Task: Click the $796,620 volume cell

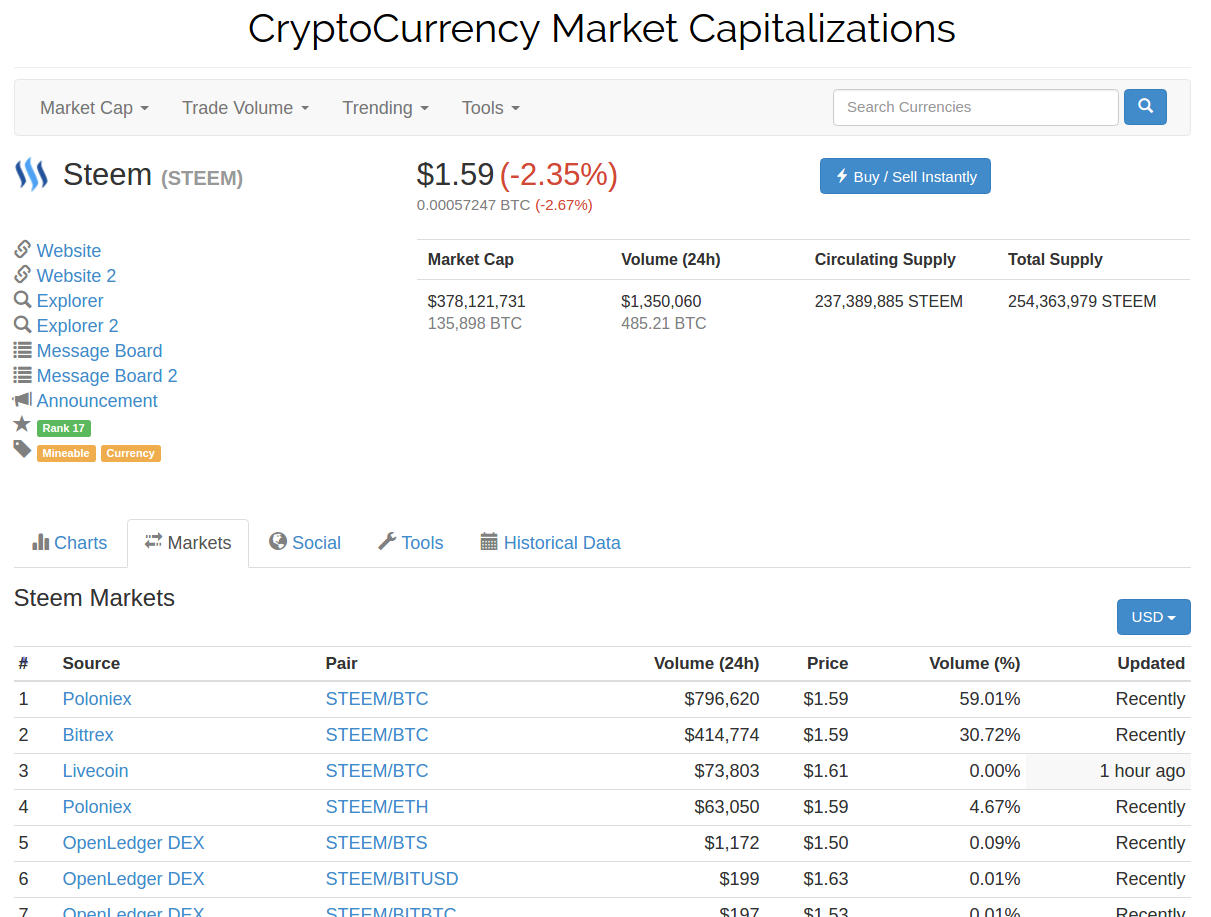Action: tap(722, 699)
